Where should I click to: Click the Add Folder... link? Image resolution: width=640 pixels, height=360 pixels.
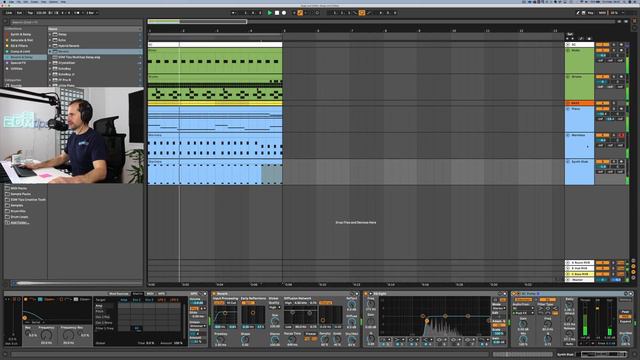[x=20, y=222]
